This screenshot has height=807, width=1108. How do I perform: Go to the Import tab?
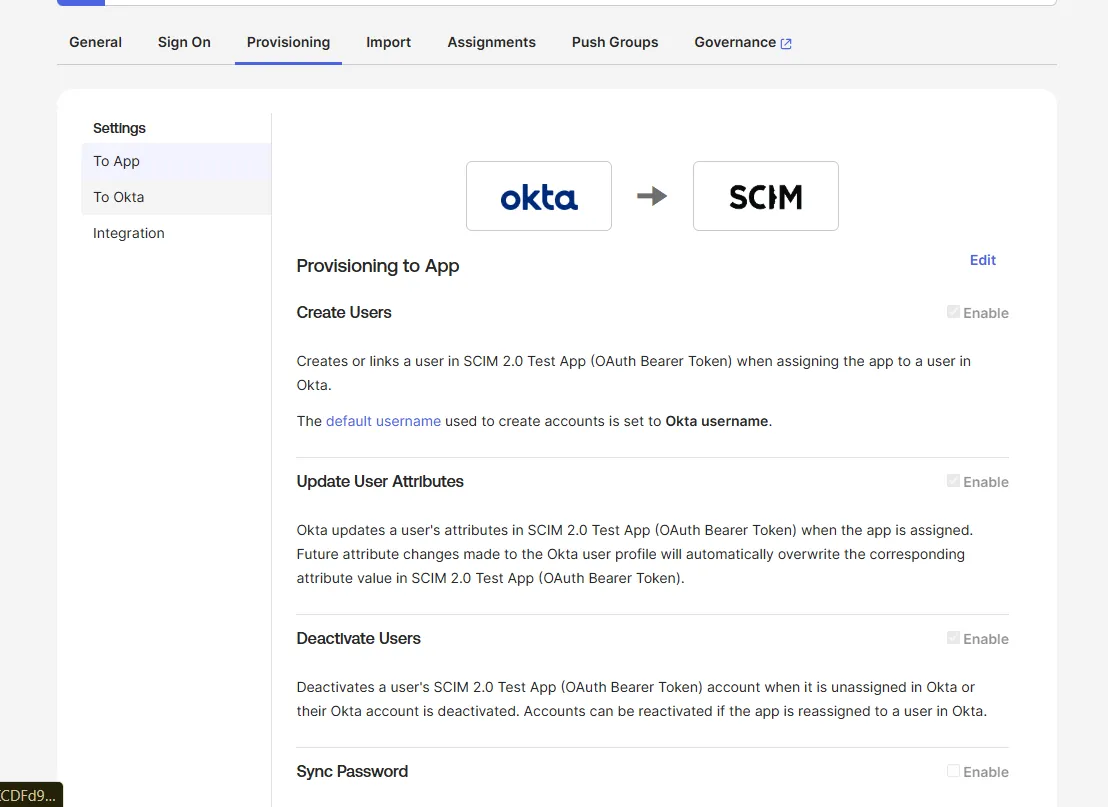pyautogui.click(x=388, y=42)
